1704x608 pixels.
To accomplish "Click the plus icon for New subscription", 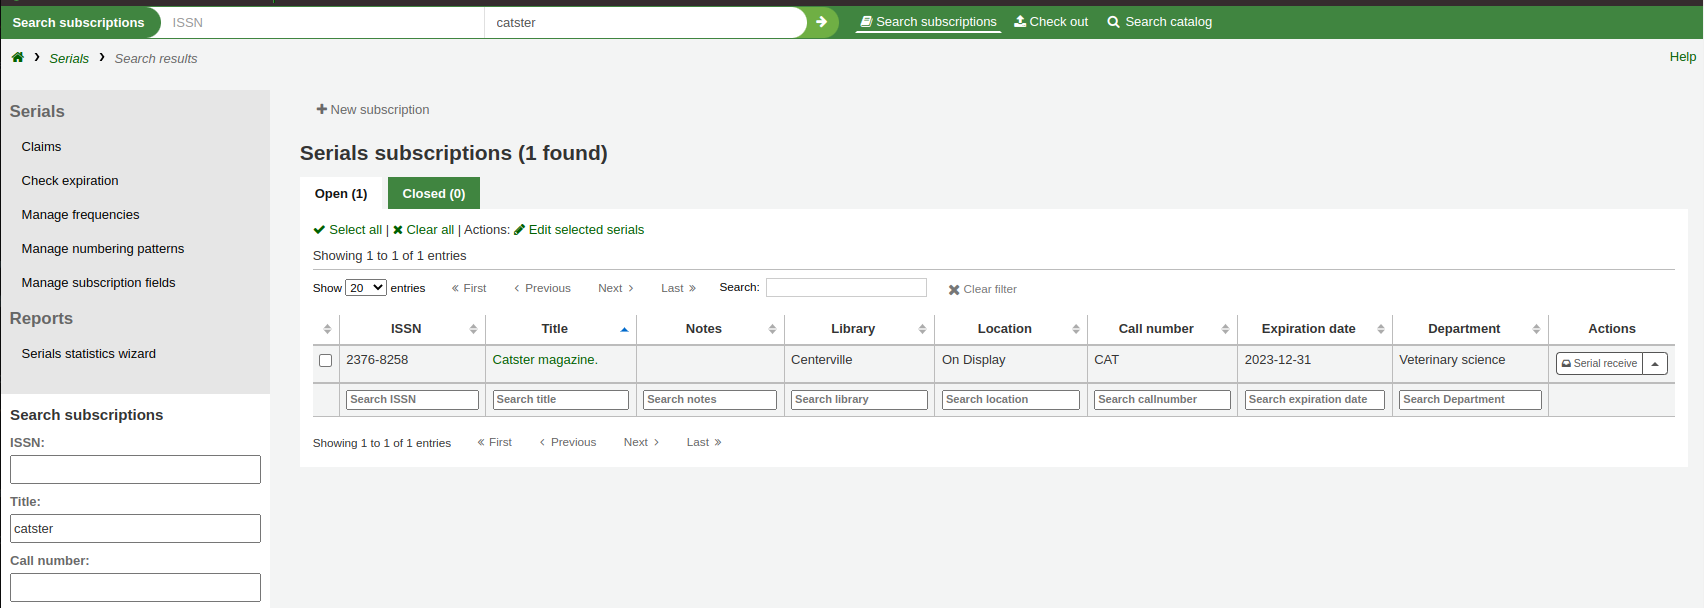I will (x=322, y=110).
